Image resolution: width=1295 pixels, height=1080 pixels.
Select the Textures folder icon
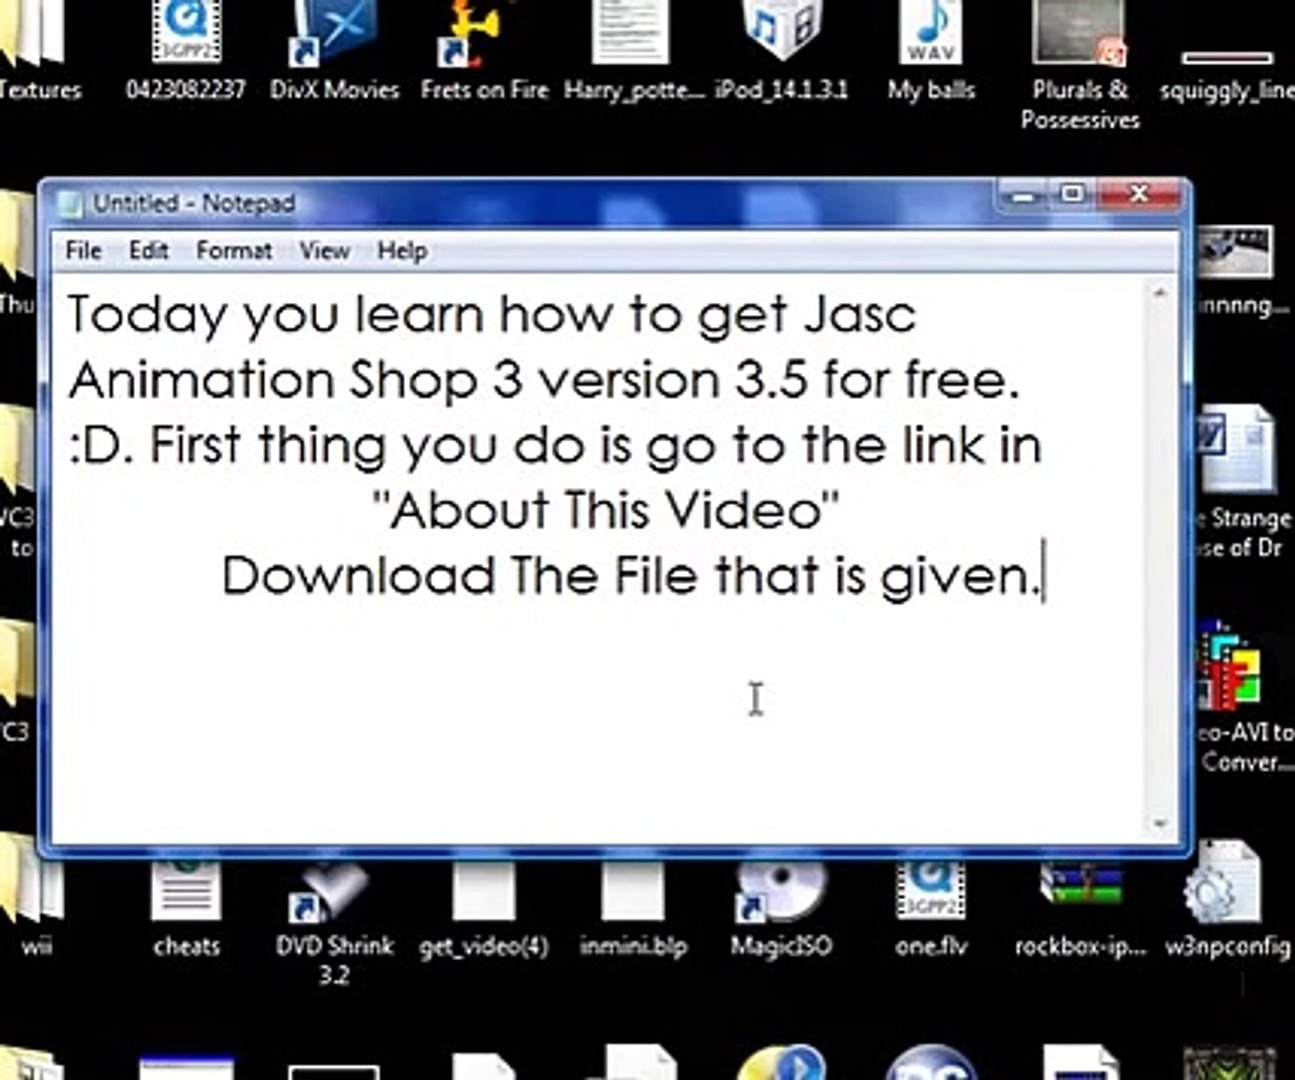coord(38,52)
